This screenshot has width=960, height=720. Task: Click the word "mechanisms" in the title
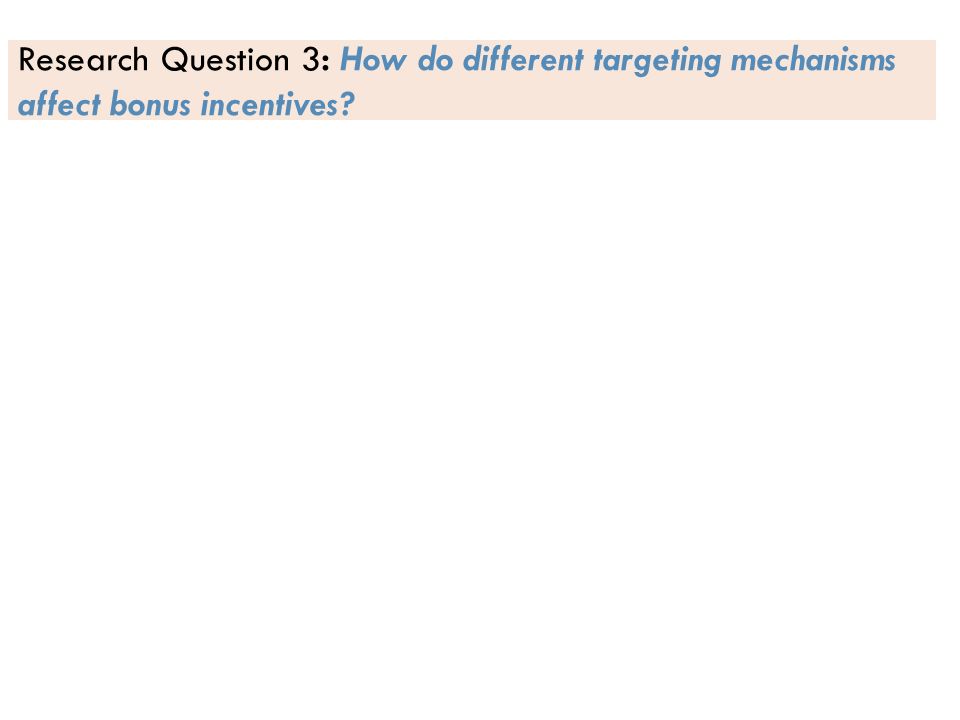click(x=813, y=60)
